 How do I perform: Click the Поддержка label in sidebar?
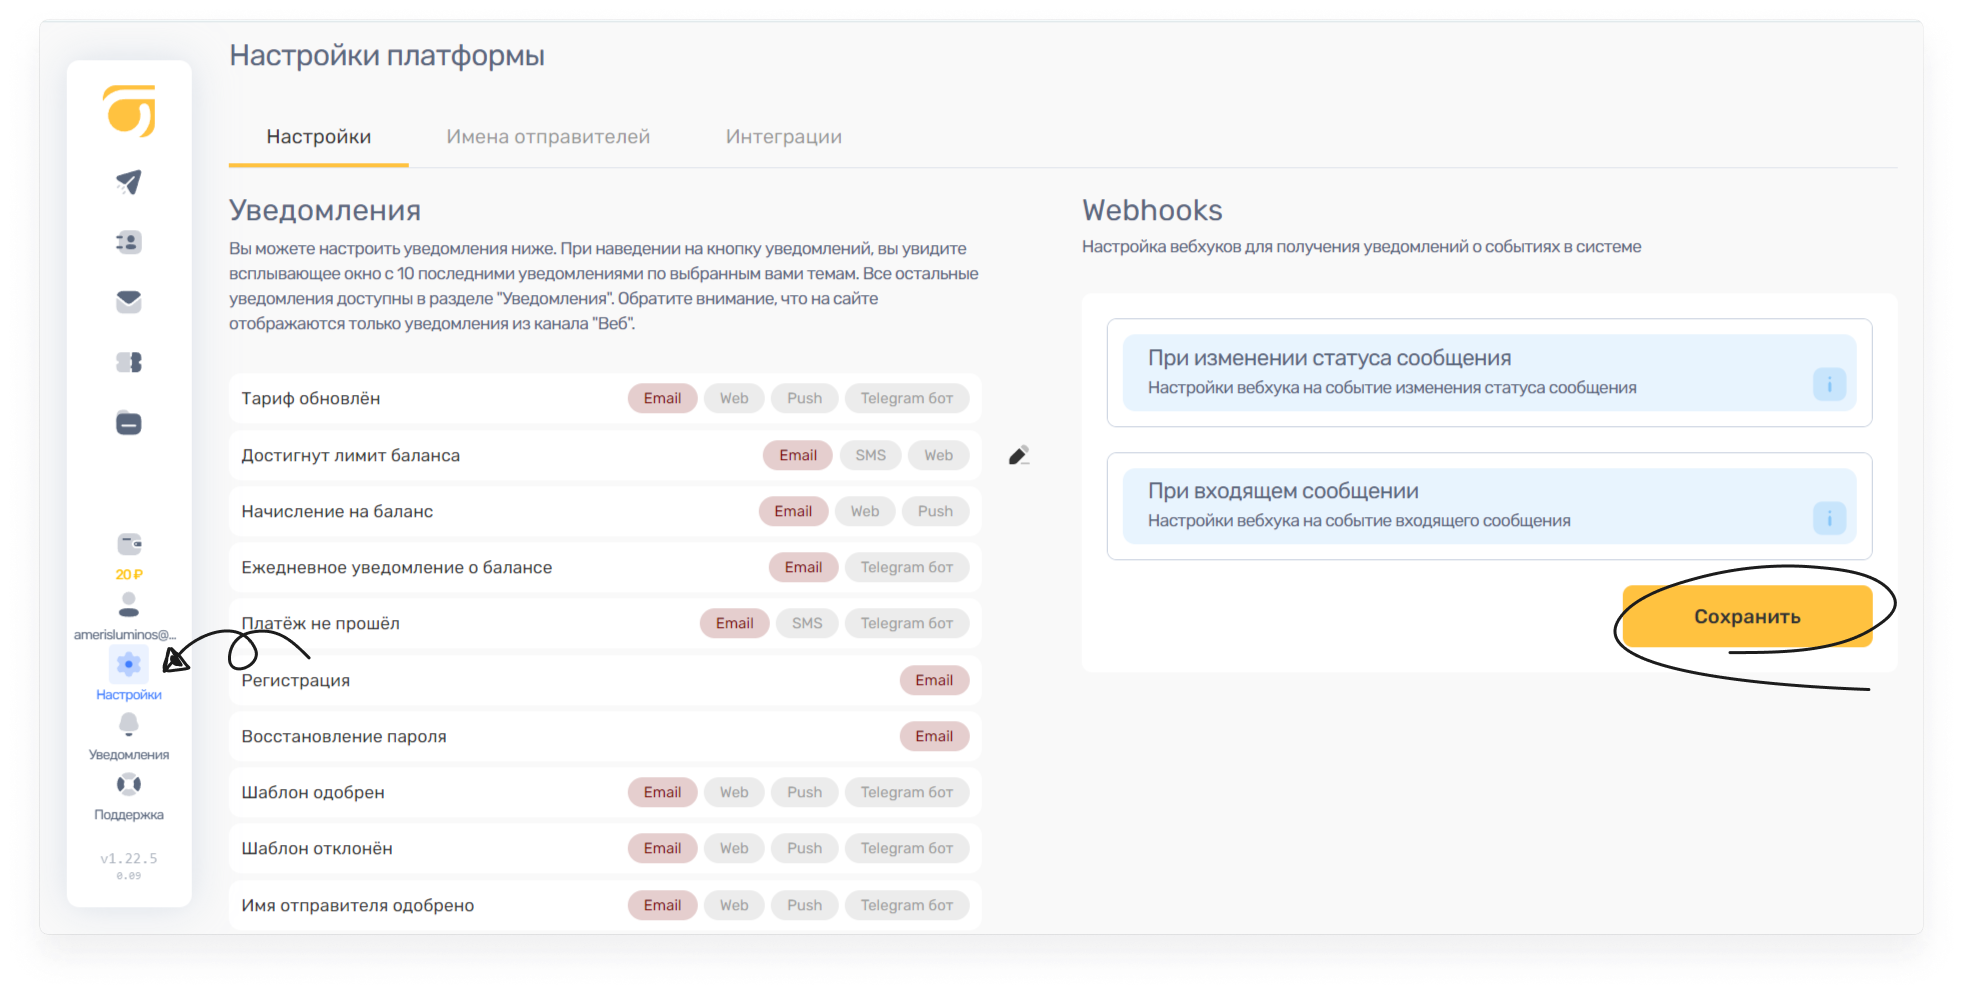tap(129, 815)
